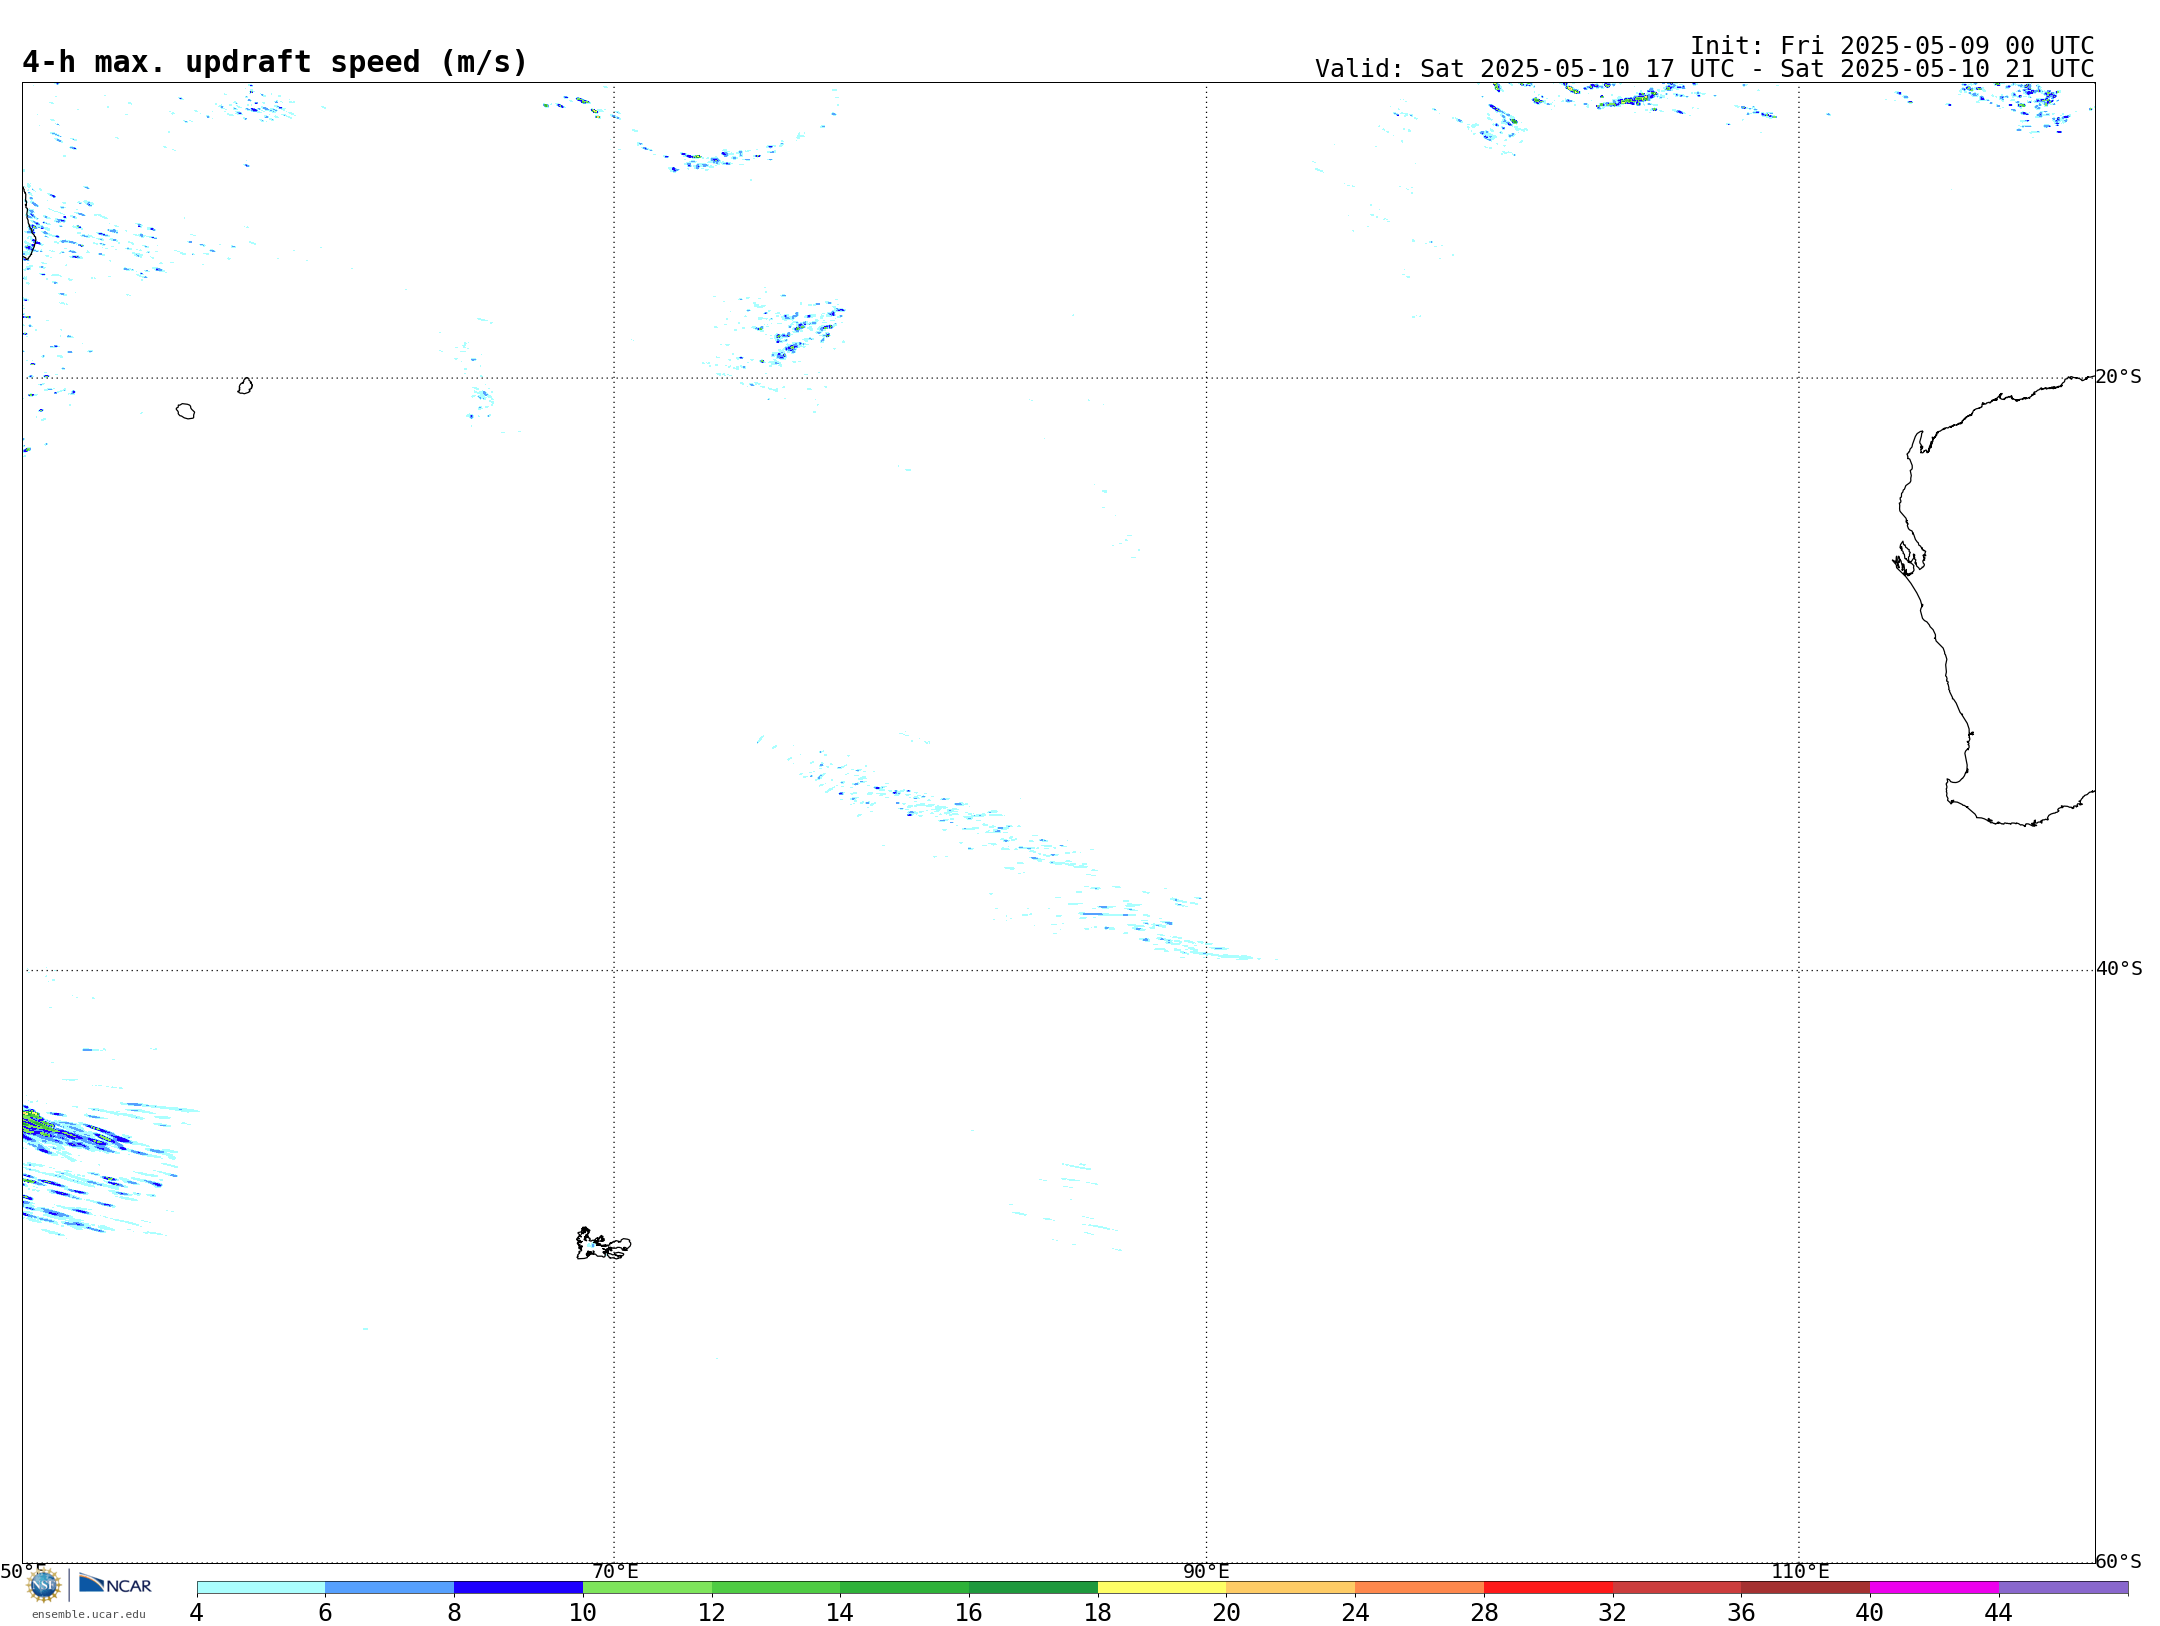Click the 70°E longitude label
2160x1626 pixels.
click(x=615, y=1571)
